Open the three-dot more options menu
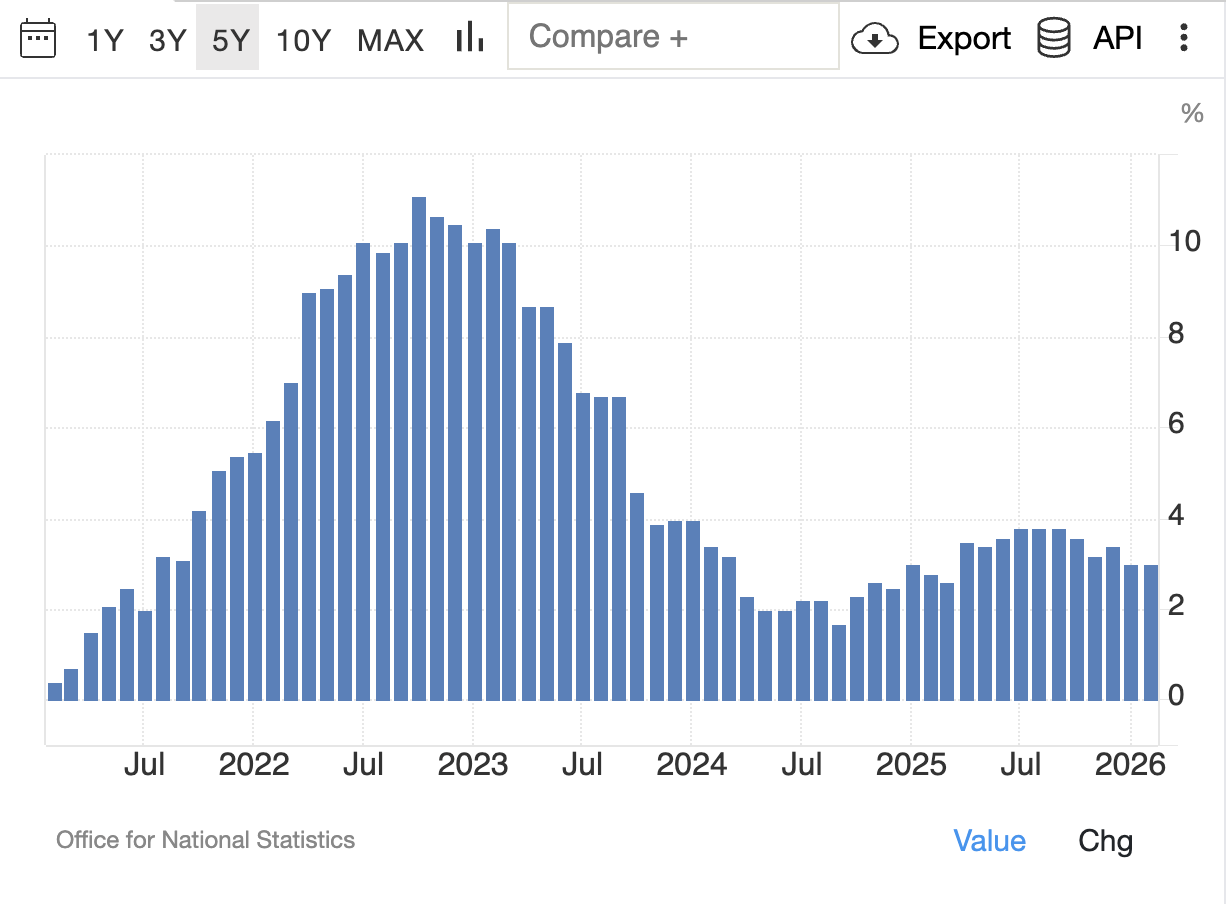Viewport: 1226px width, 904px height. pyautogui.click(x=1184, y=38)
